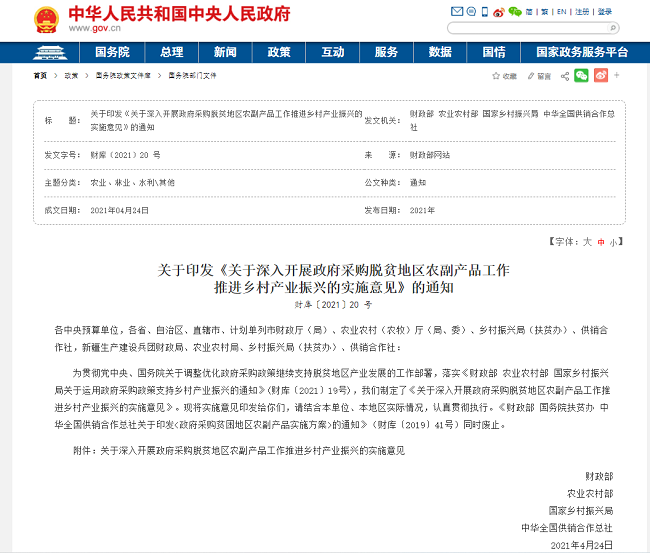Screen dimensions: 650x553
Task: Click the 登录 login link
Action: [604, 12]
